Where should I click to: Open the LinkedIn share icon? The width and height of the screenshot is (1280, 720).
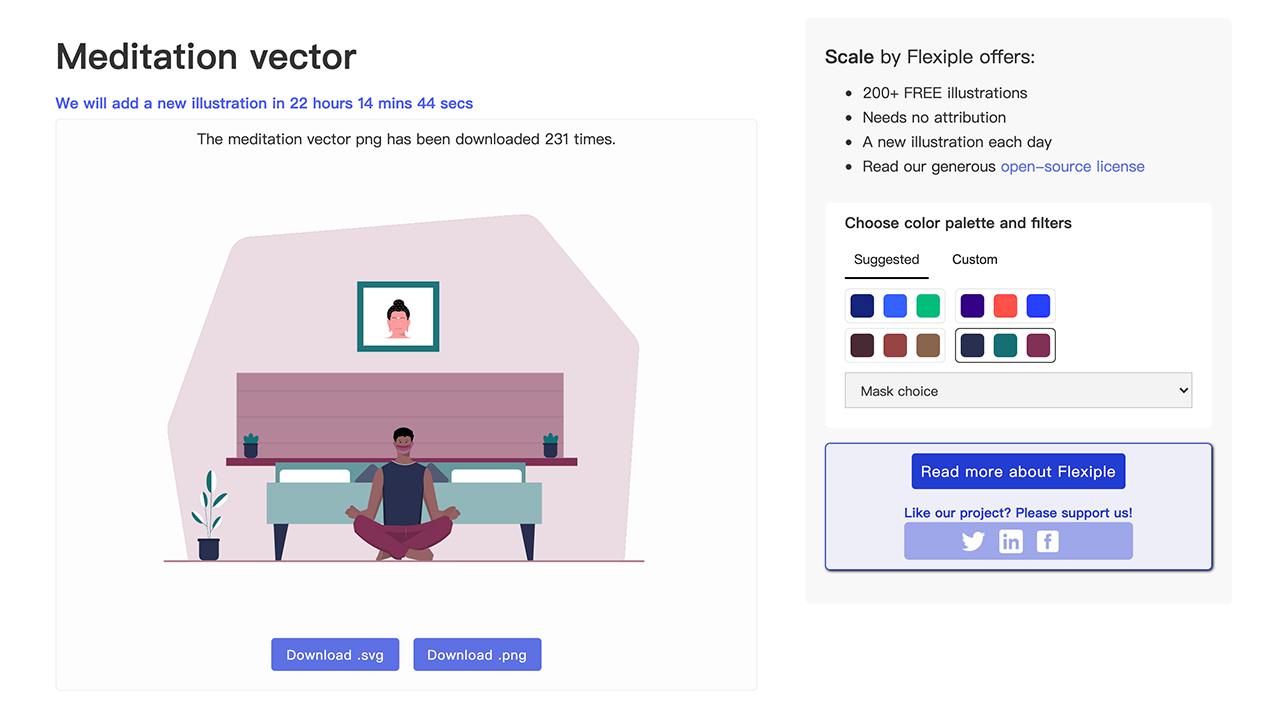tap(1011, 541)
